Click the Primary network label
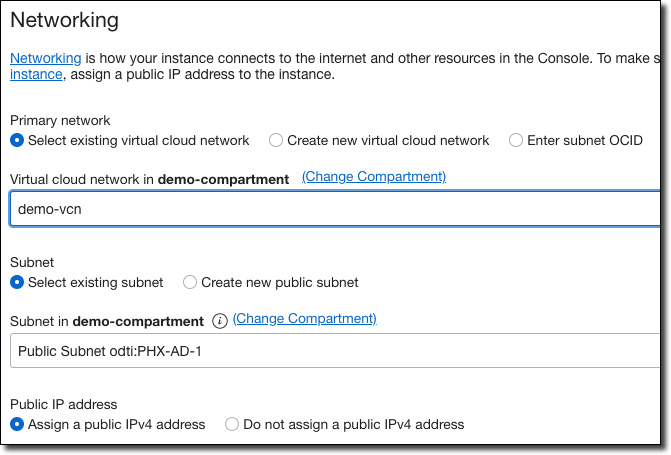The width and height of the screenshot is (671, 455). (60, 121)
